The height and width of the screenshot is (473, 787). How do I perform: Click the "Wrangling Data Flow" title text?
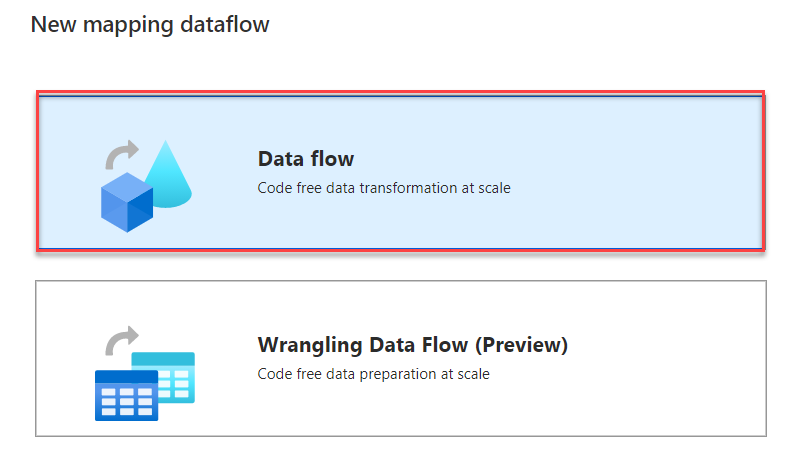(362, 345)
